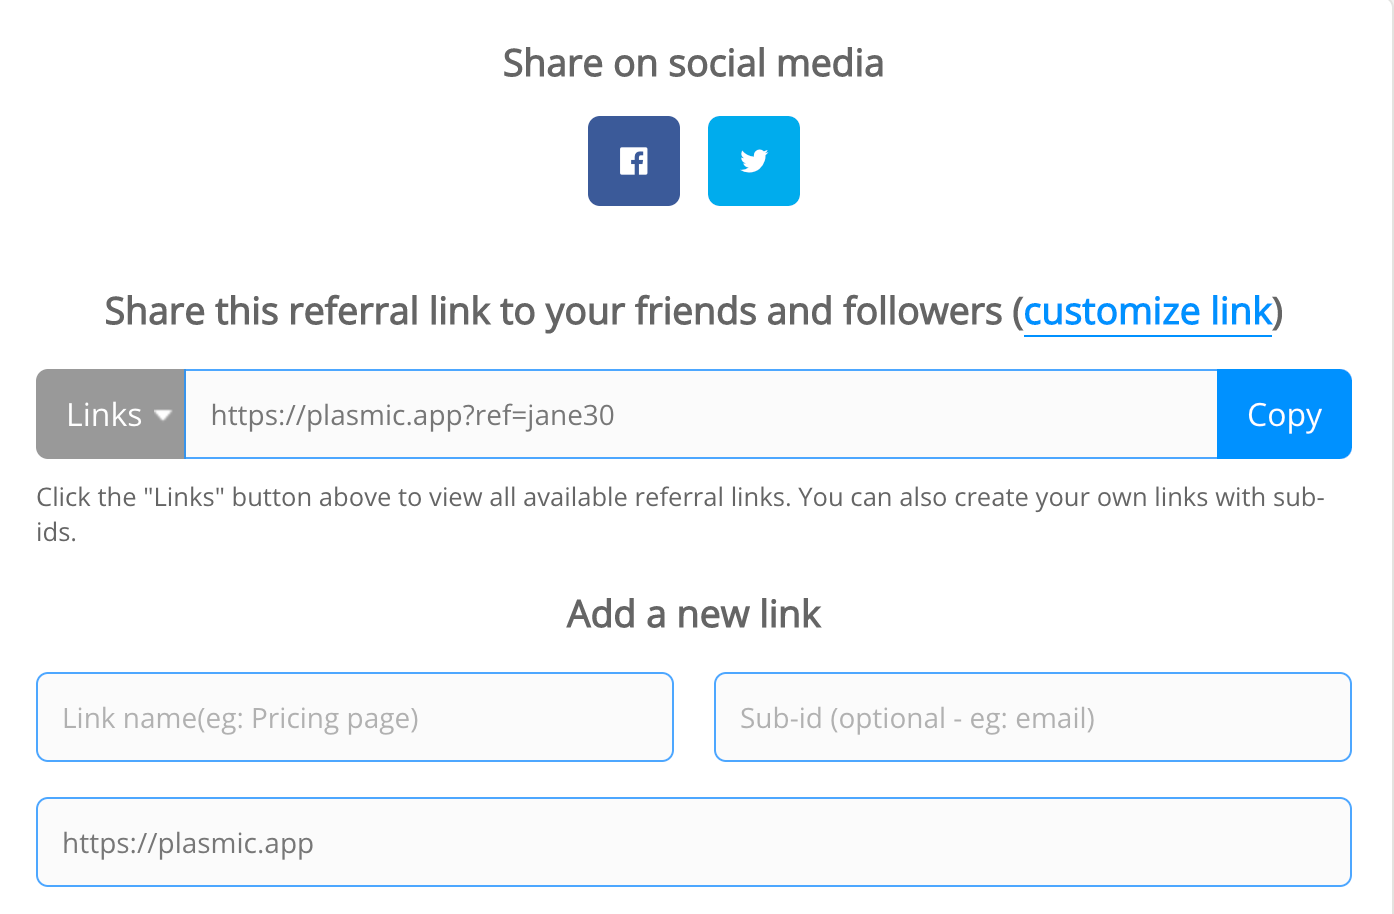Copy the referral link with Copy button
Image resolution: width=1394 pixels, height=914 pixels.
point(1284,414)
